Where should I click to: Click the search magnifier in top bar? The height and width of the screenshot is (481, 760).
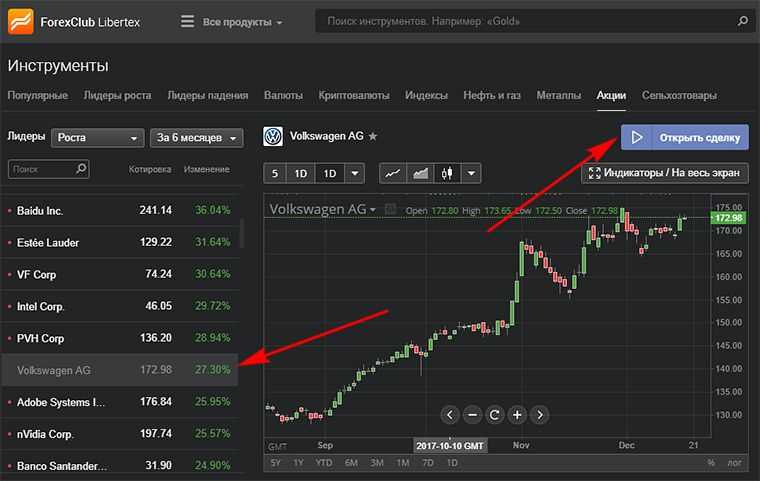[x=742, y=21]
